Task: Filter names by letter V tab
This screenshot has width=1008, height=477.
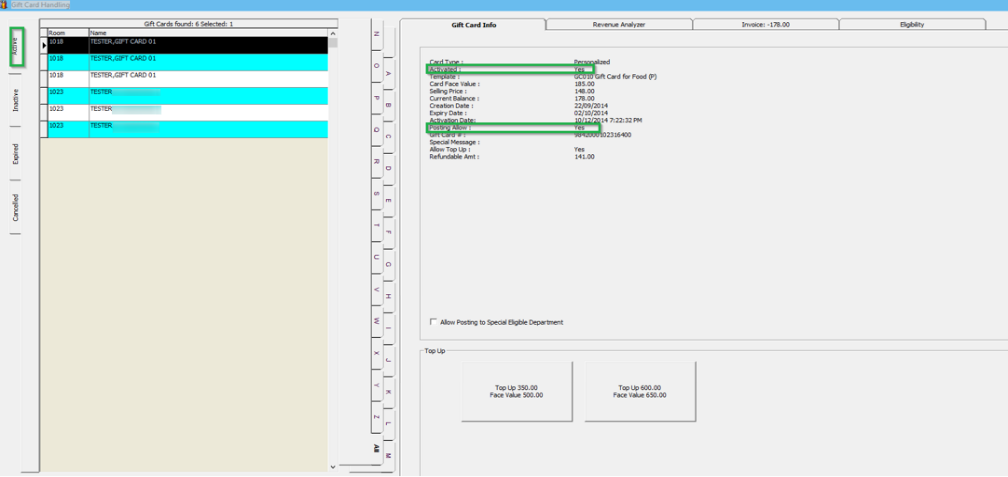Action: [x=376, y=289]
